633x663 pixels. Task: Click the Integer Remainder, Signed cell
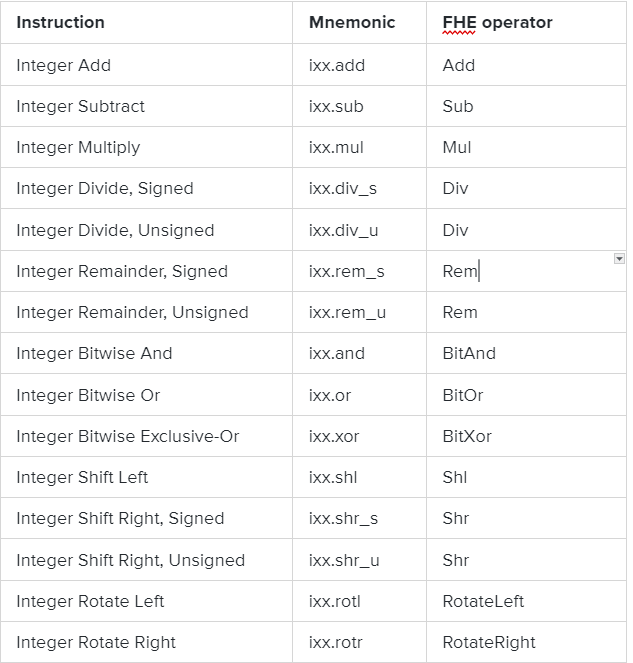pyautogui.click(x=121, y=271)
